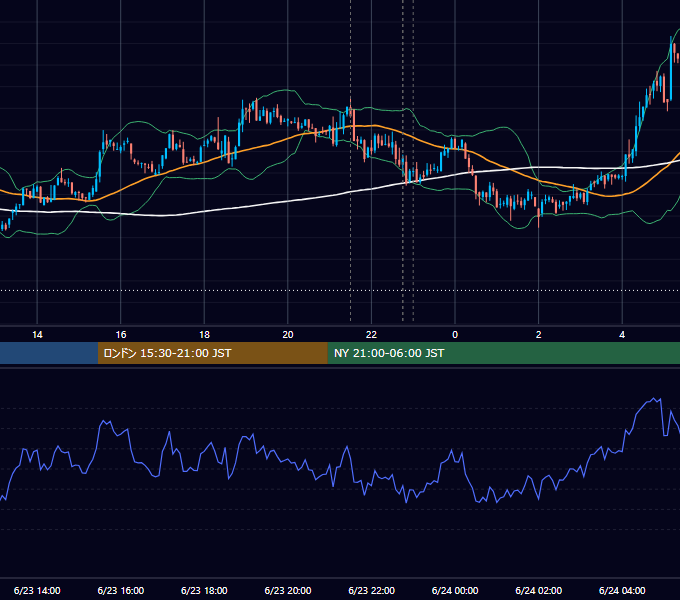Click the 6/23 14:00 date label
The height and width of the screenshot is (600, 680).
point(37,590)
